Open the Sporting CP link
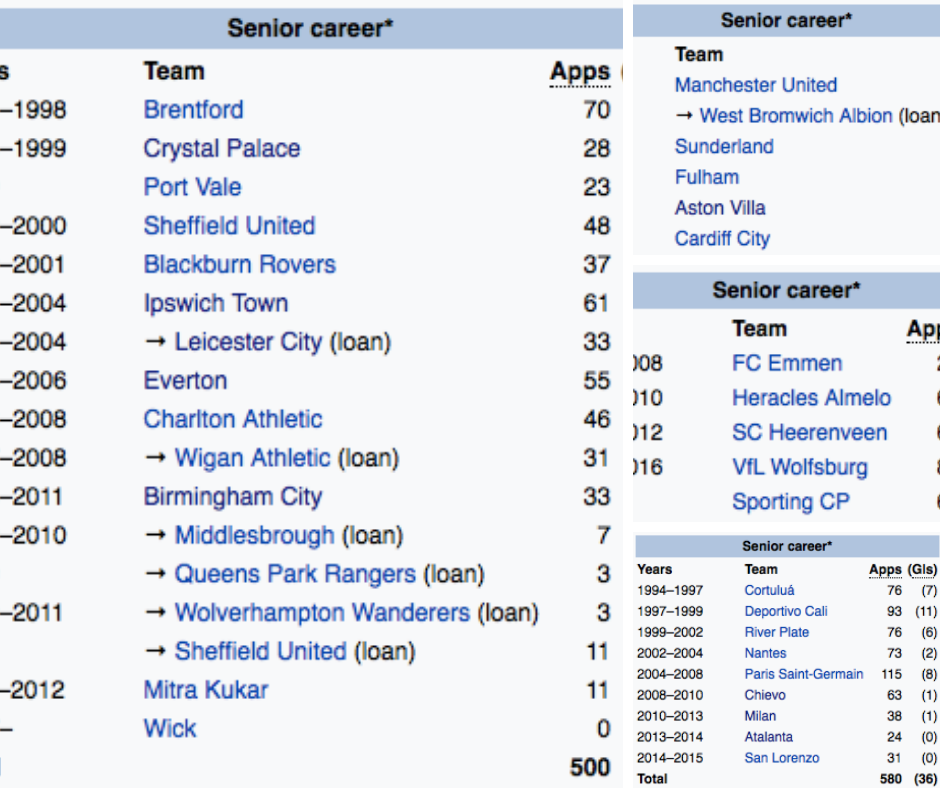940x788 pixels. 791,502
